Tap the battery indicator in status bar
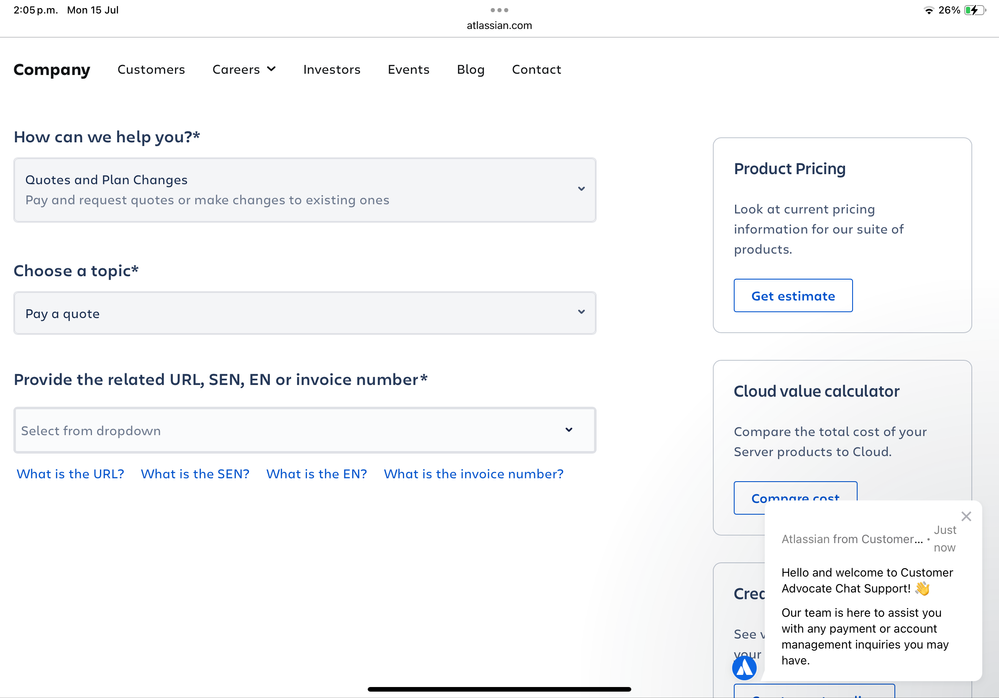Image resolution: width=999 pixels, height=698 pixels. (x=975, y=10)
